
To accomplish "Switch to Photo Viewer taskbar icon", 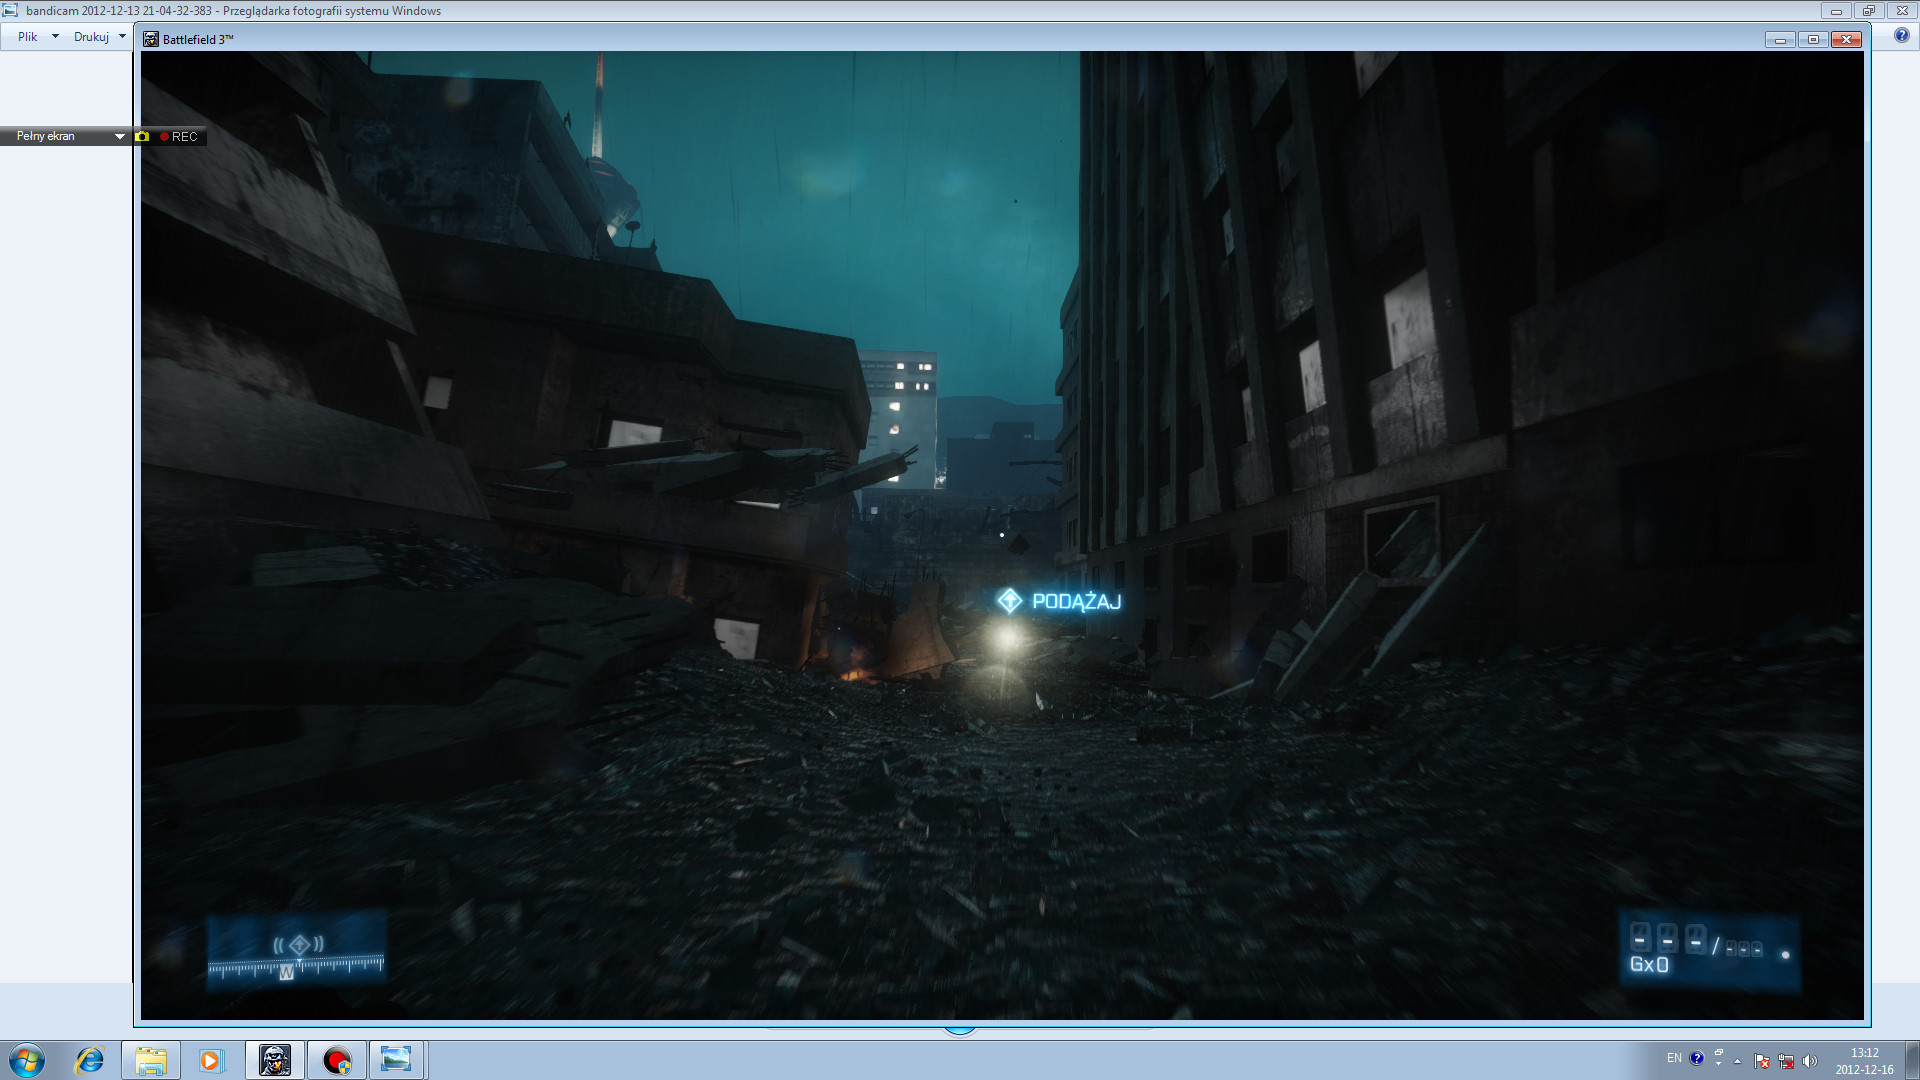I will pyautogui.click(x=397, y=1060).
